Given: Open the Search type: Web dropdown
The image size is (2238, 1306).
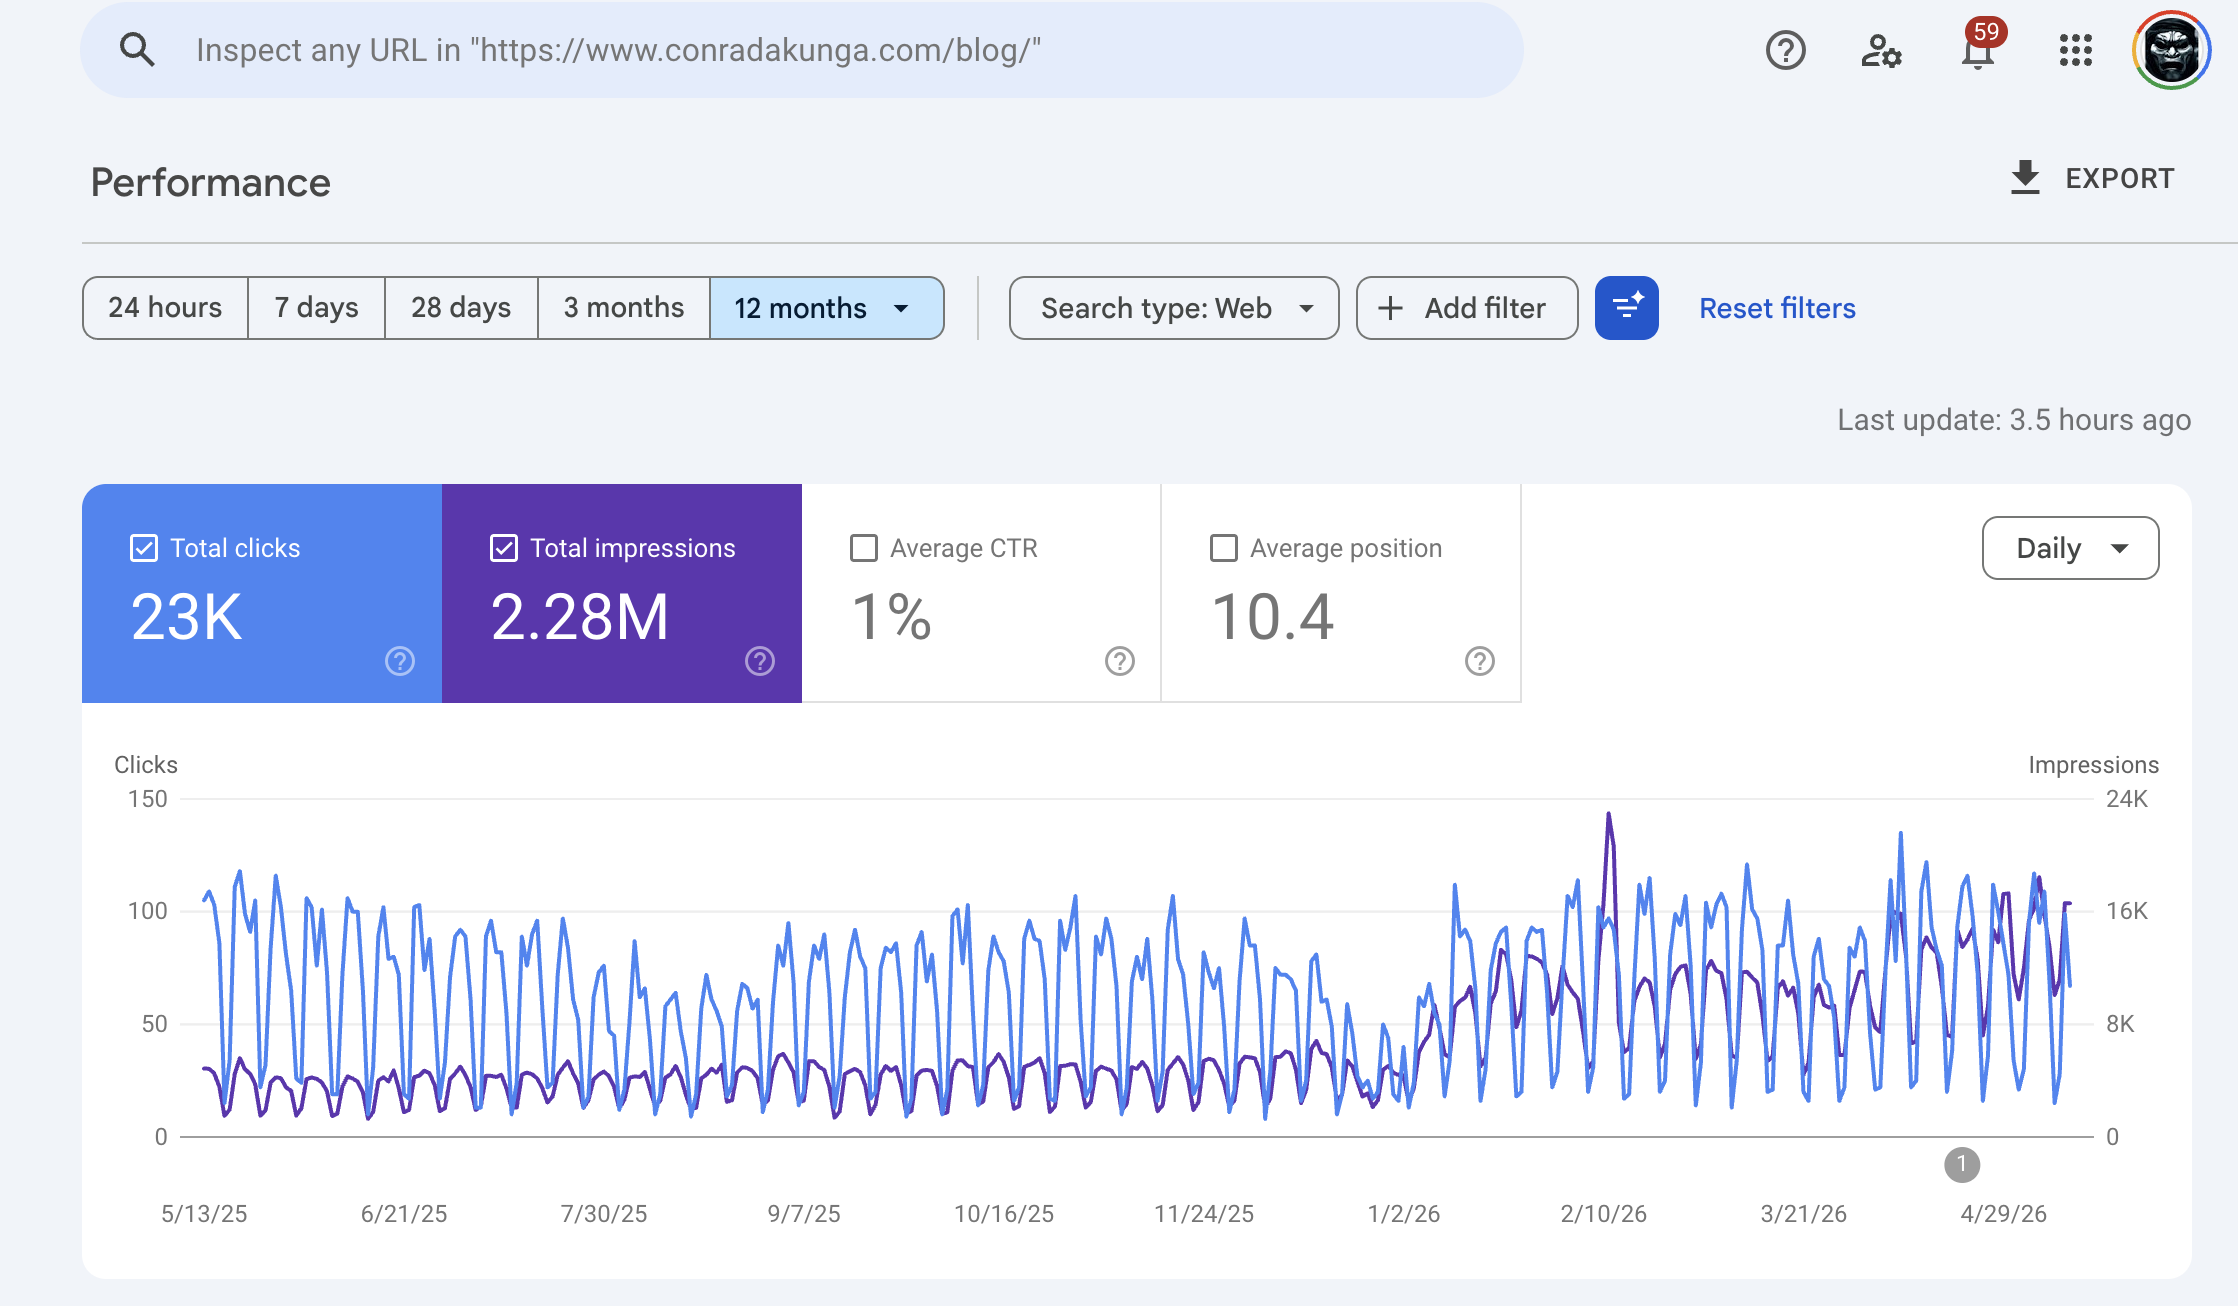Looking at the screenshot, I should 1174,308.
